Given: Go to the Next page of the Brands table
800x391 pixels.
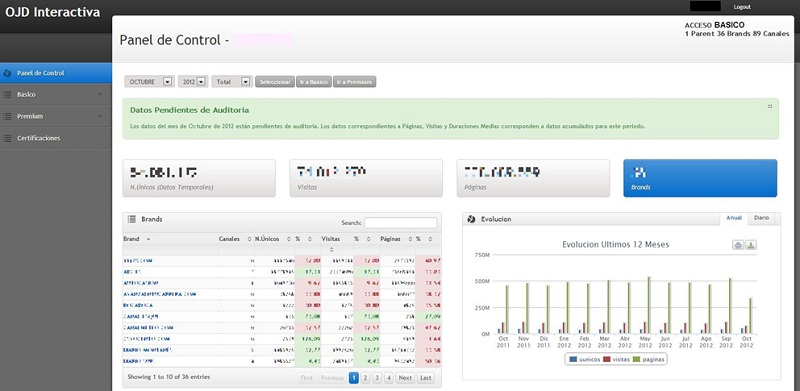Looking at the screenshot, I should pos(405,378).
